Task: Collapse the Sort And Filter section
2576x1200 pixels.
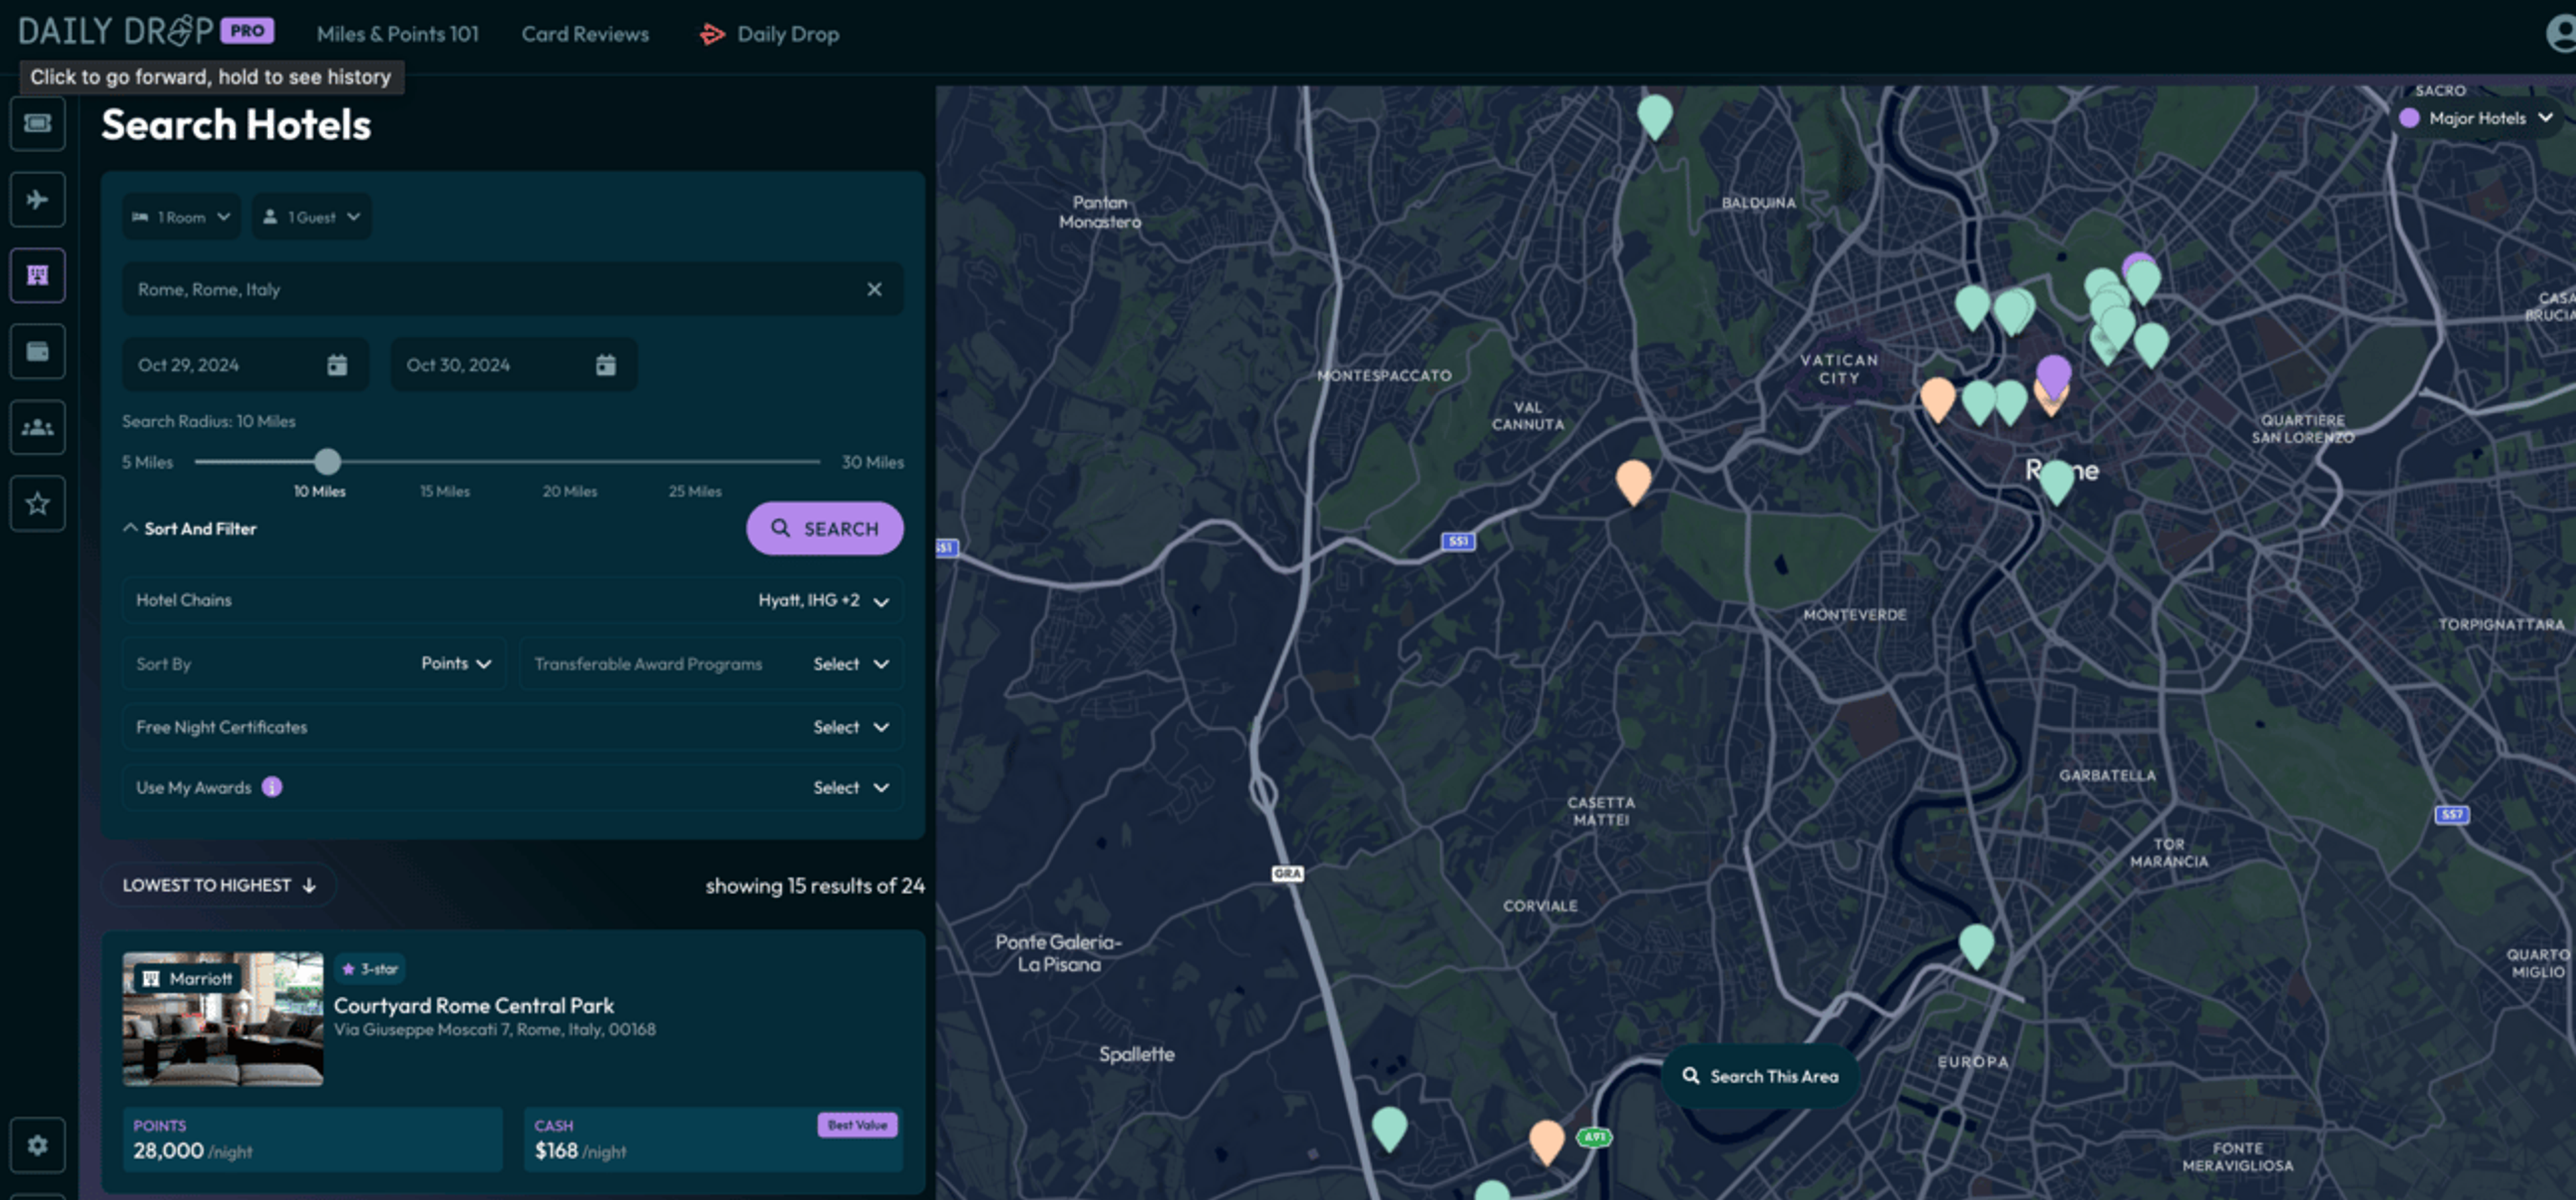Action: pos(190,529)
